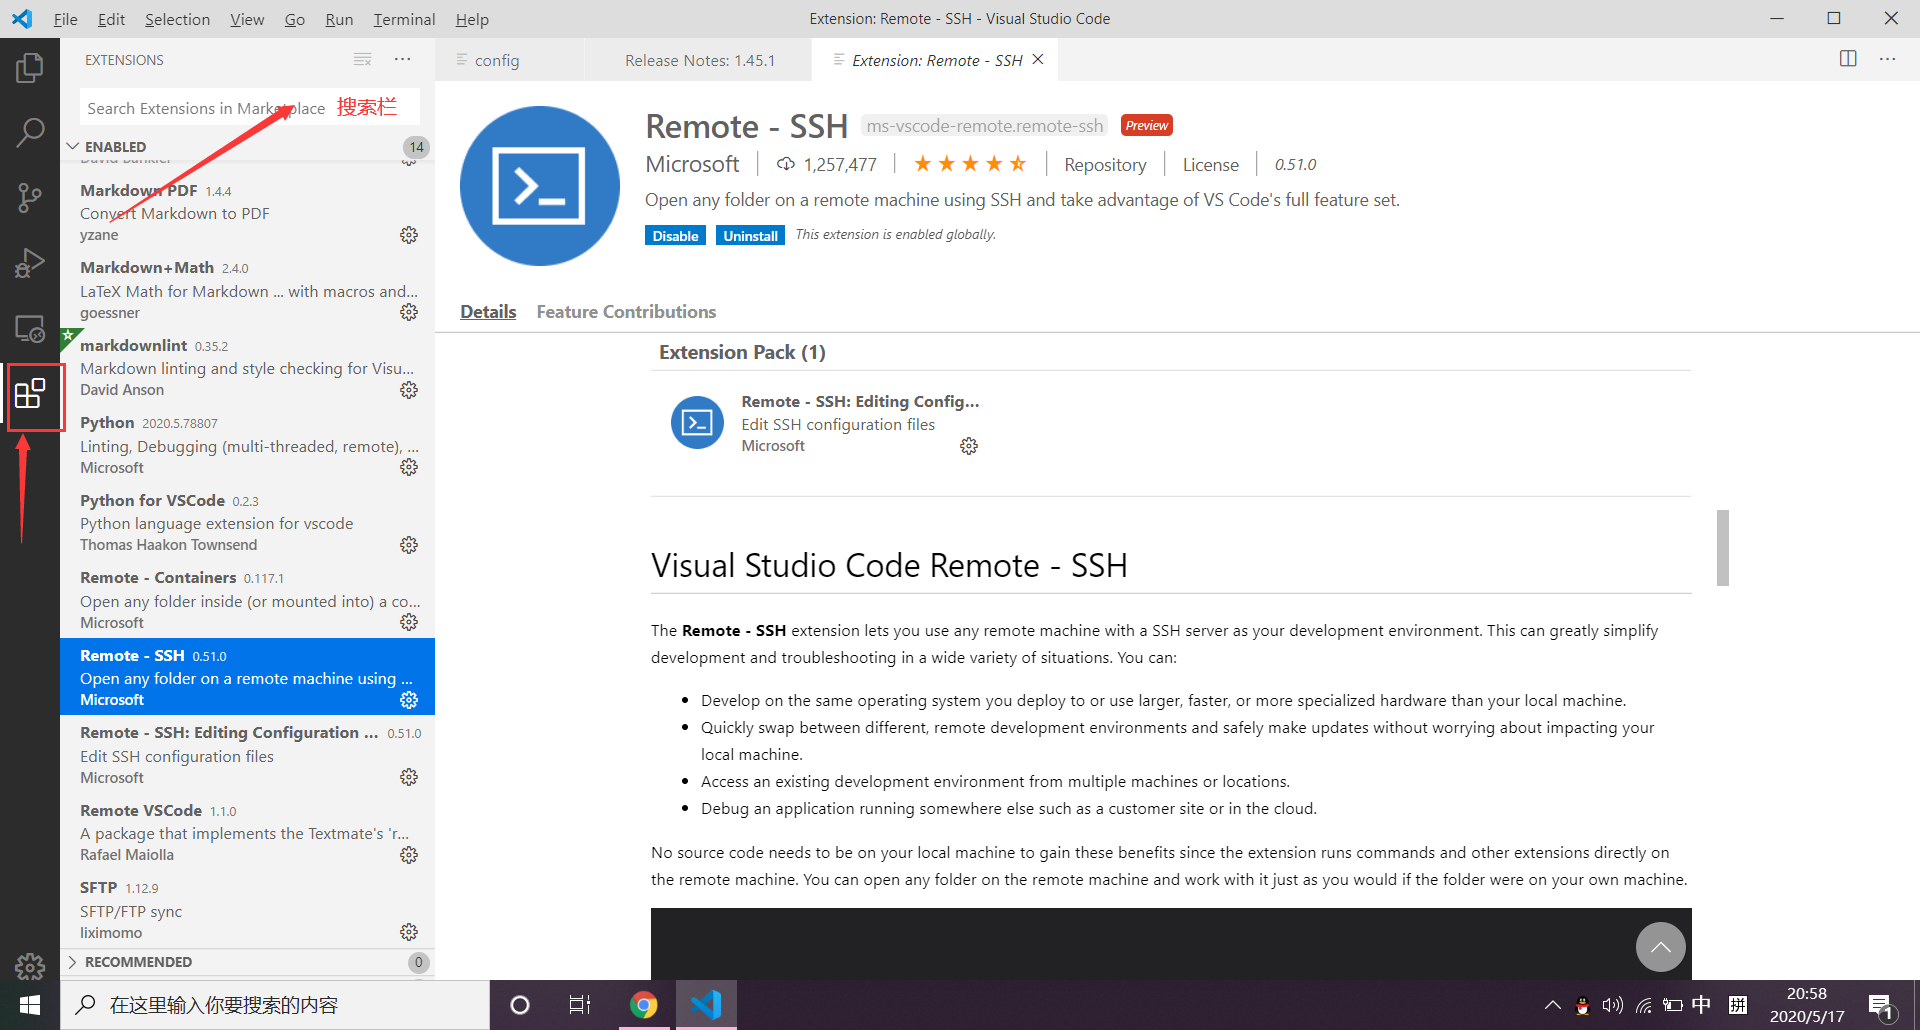Select the SFTP extension row

tap(247, 909)
